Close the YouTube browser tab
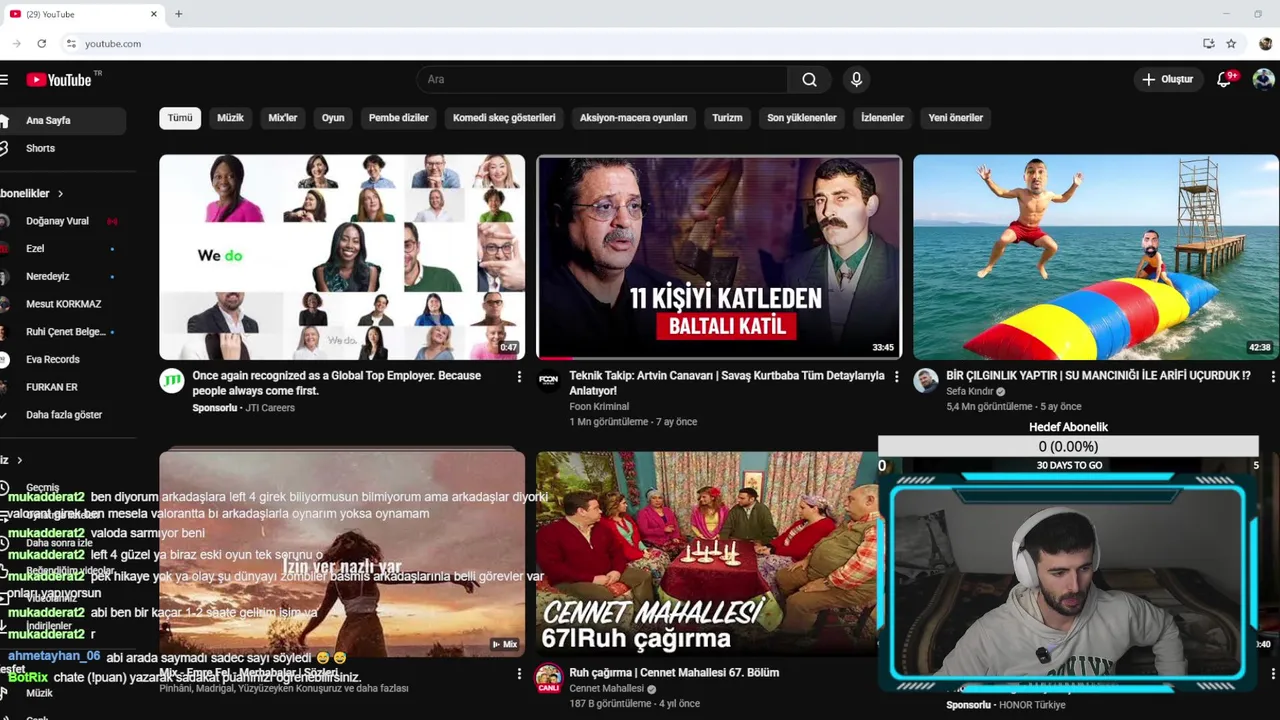Viewport: 1280px width, 720px height. click(x=154, y=14)
